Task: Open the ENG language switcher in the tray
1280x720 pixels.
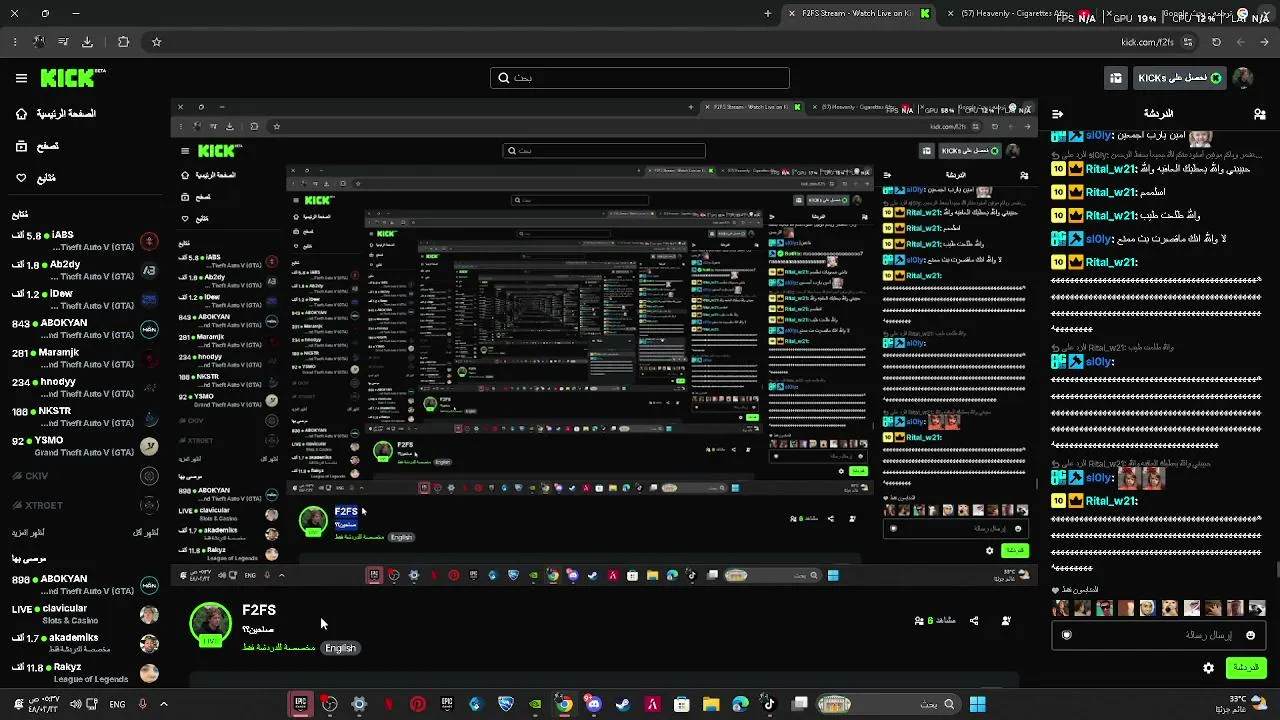Action: tap(117, 704)
